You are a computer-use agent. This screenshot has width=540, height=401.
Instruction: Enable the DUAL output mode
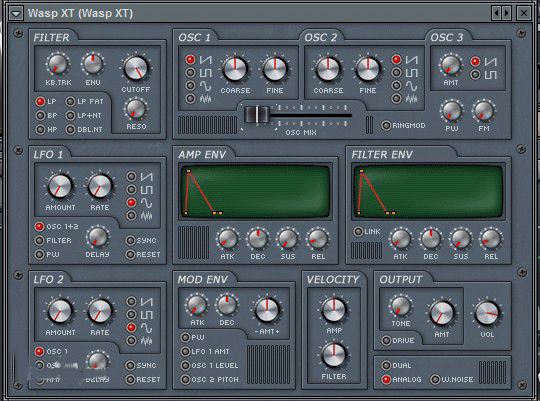click(386, 365)
